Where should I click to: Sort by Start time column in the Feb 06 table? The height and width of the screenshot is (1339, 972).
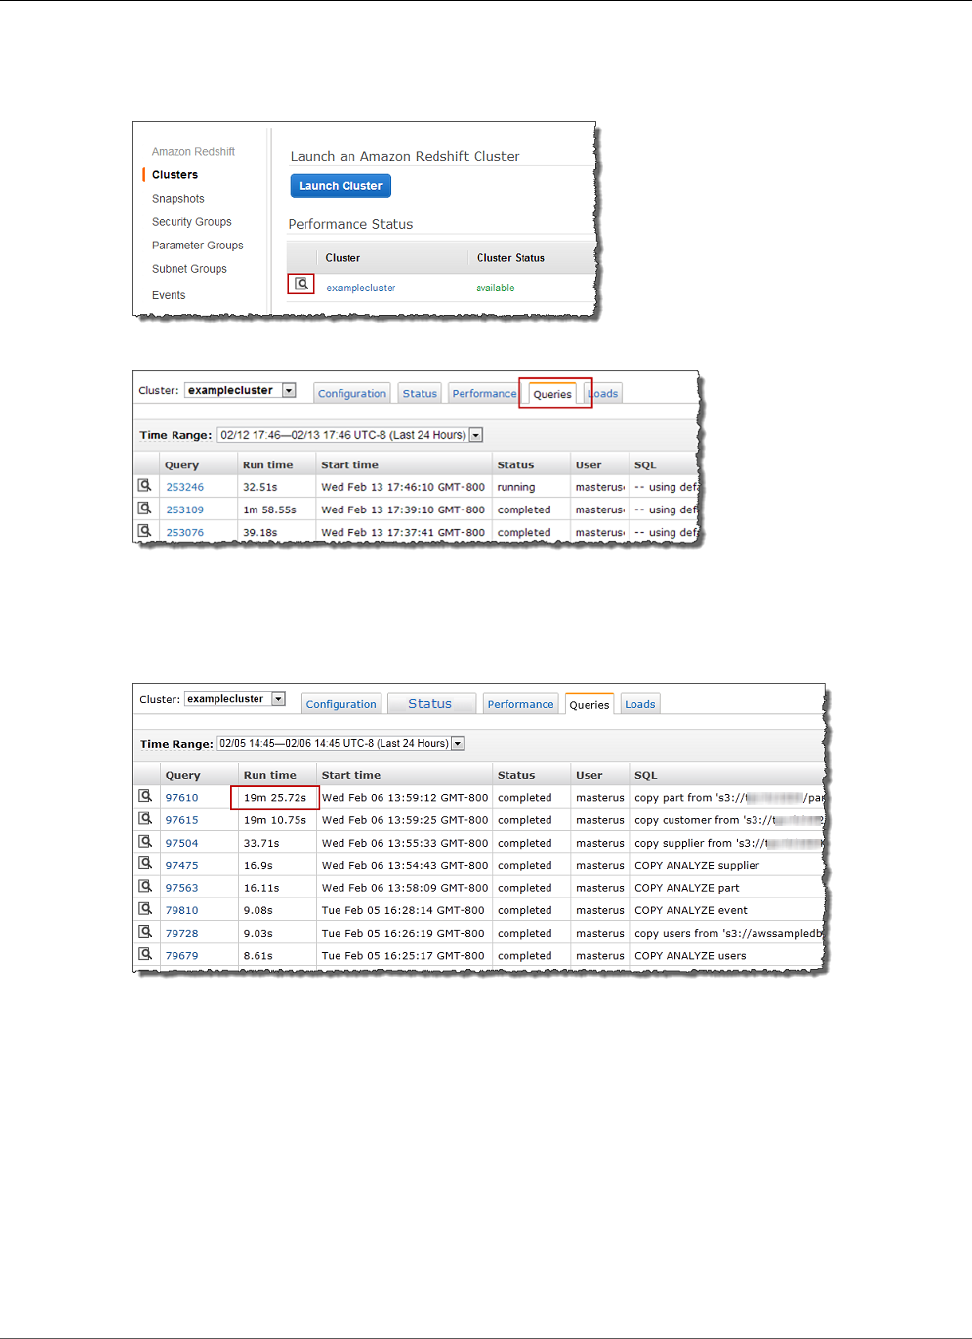[351, 775]
